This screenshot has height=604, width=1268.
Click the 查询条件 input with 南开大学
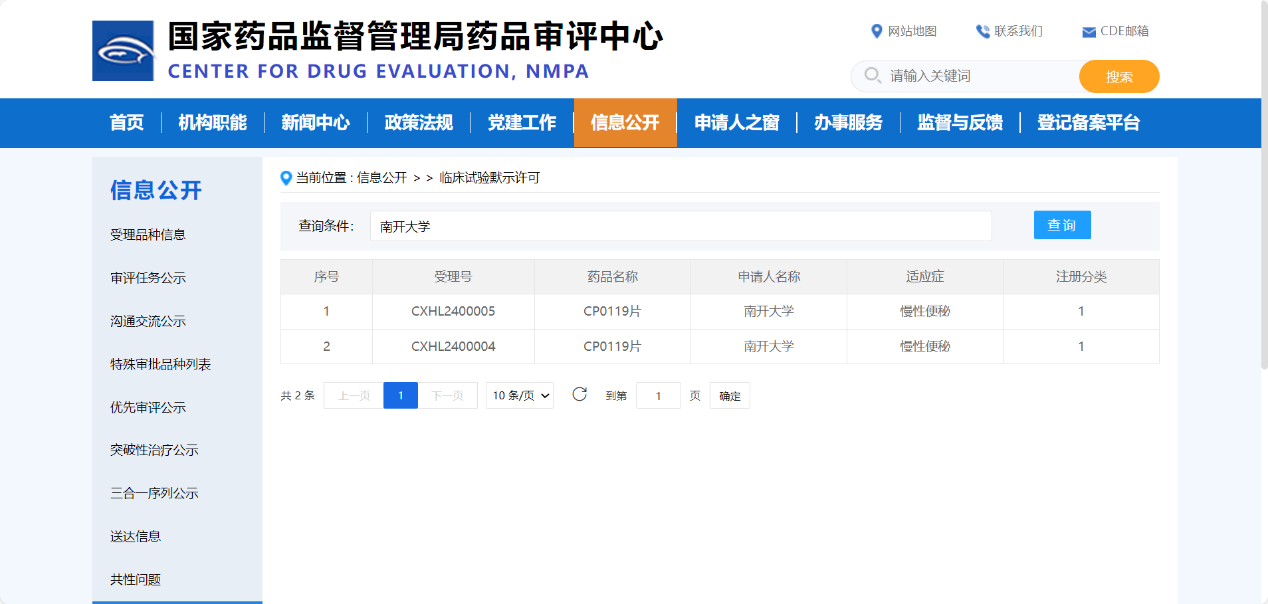click(x=681, y=226)
